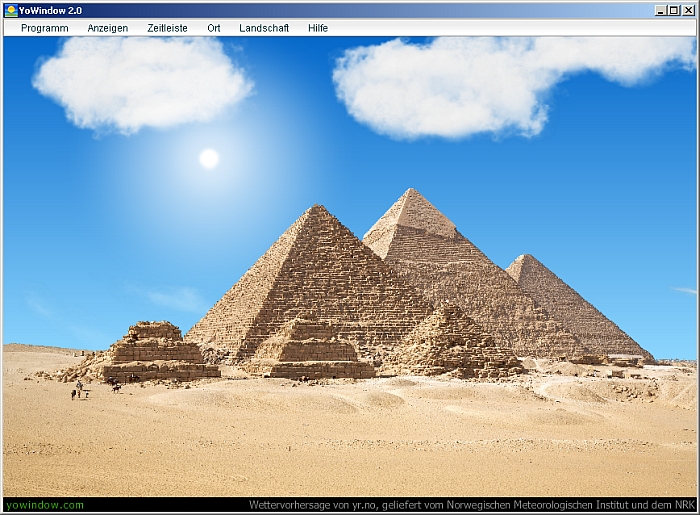Close the YoWindow 2.0 window
Image resolution: width=700 pixels, height=515 pixels.
tap(688, 10)
